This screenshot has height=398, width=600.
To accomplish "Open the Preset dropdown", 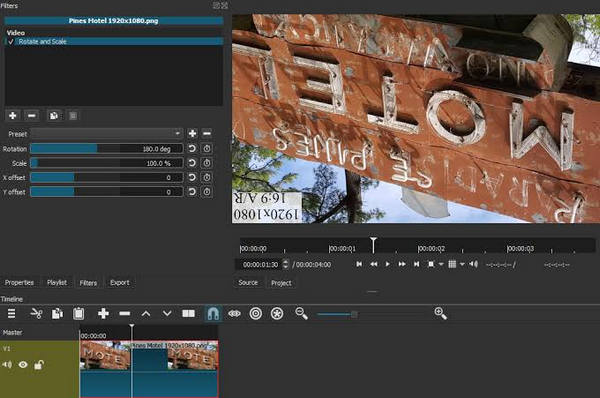I will 107,134.
